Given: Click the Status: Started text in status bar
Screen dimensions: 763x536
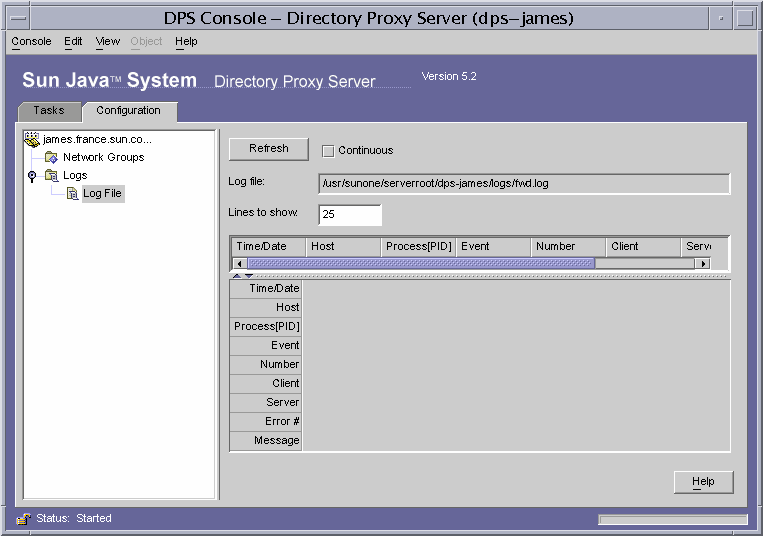Looking at the screenshot, I should (x=74, y=518).
